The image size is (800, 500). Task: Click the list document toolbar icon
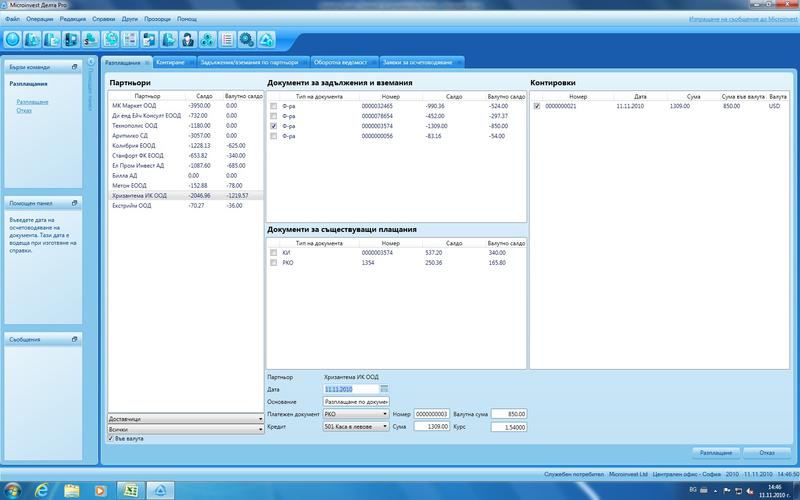[x=227, y=40]
